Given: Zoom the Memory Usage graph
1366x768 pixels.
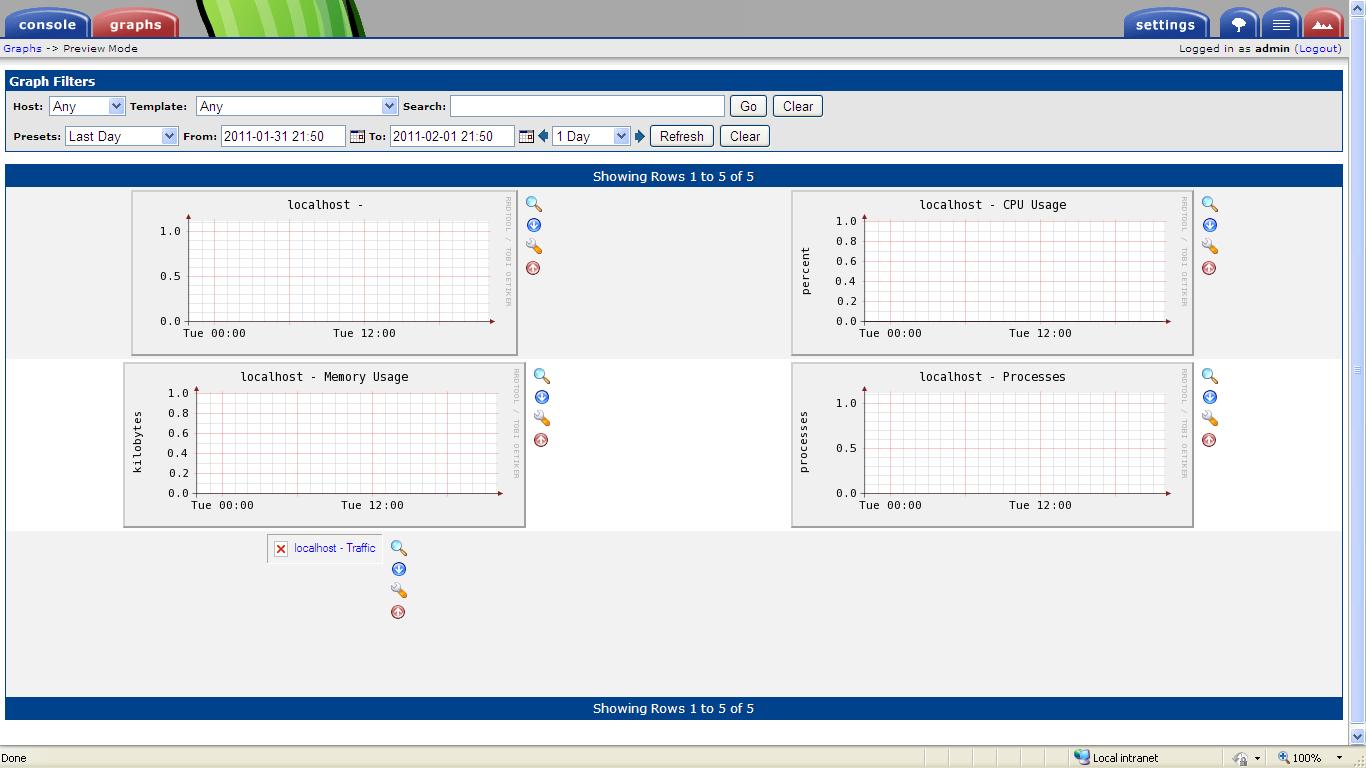Looking at the screenshot, I should coord(542,376).
